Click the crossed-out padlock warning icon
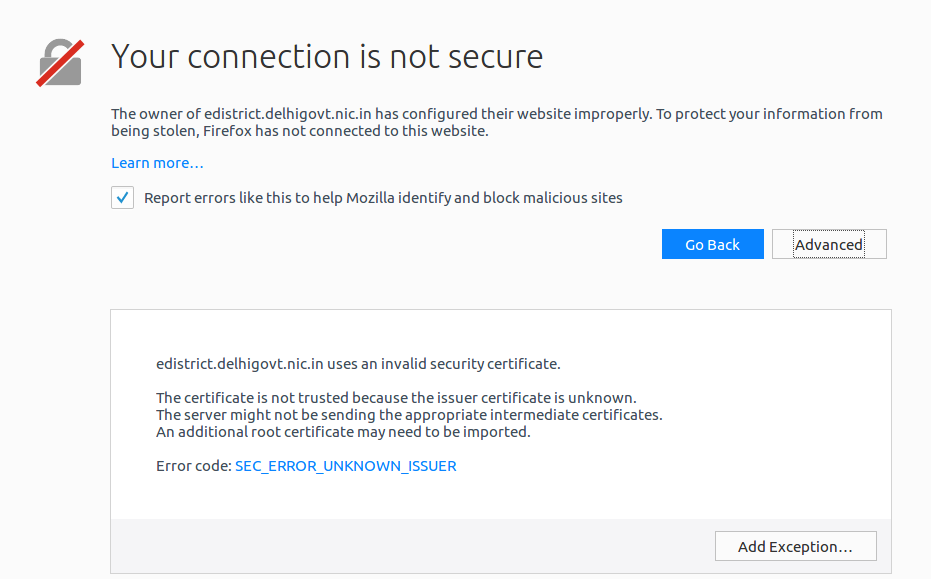 tap(60, 63)
